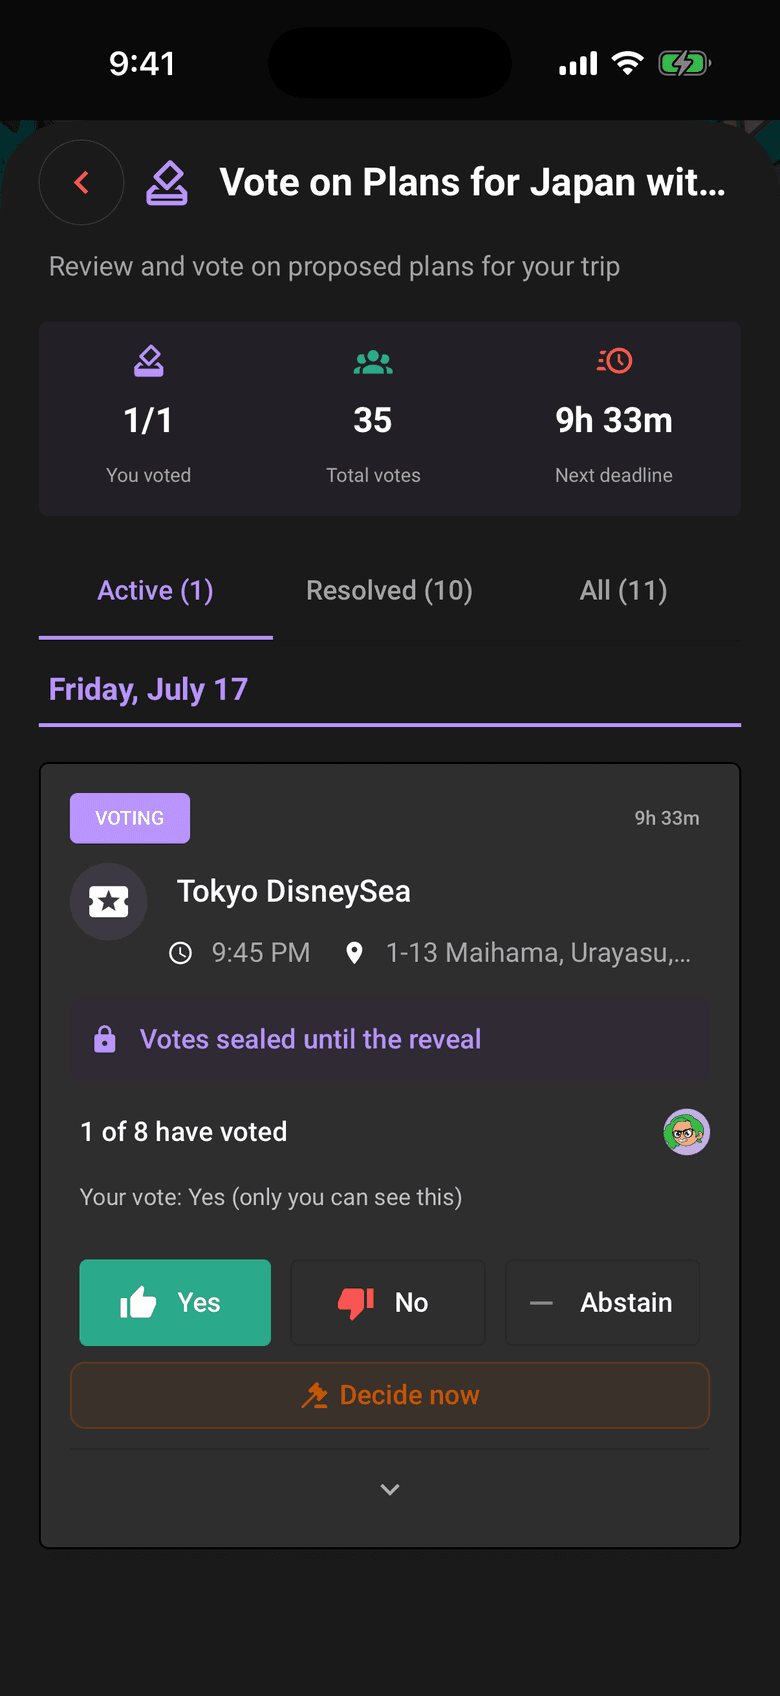Image resolution: width=780 pixels, height=1696 pixels.
Task: Tap the location pin next to Maihama address
Action: [x=354, y=953]
